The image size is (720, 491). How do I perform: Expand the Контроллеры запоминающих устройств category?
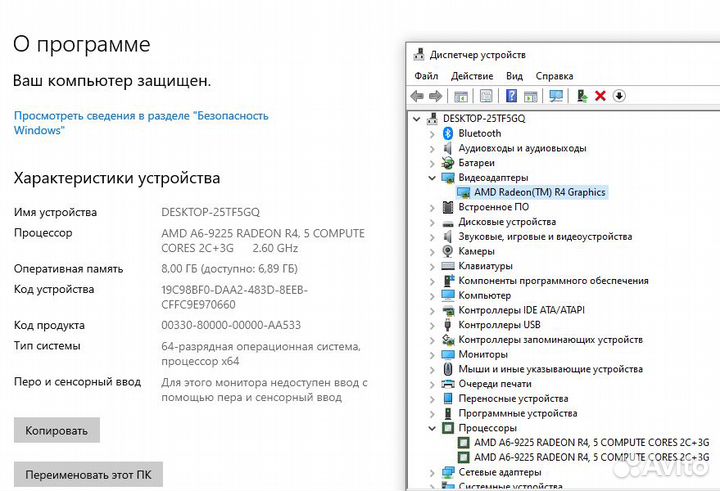pyautogui.click(x=432, y=340)
